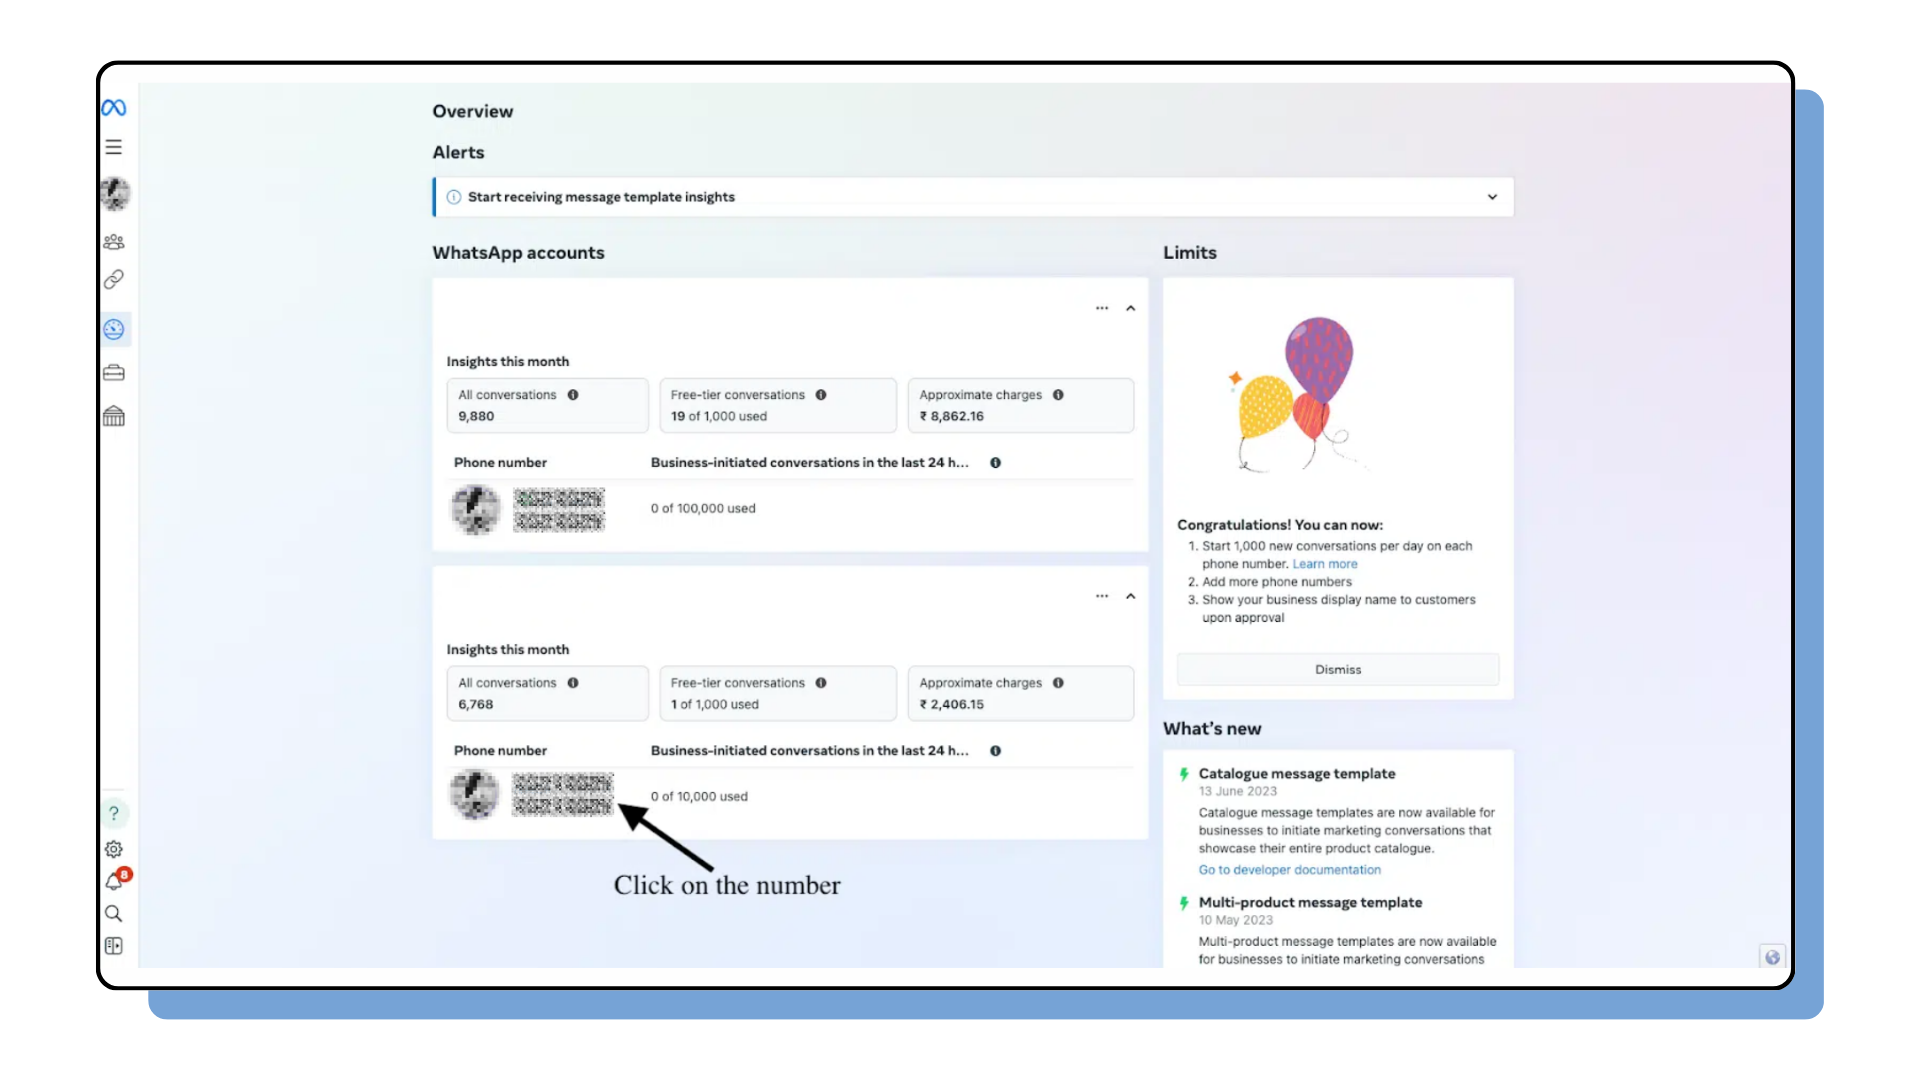This screenshot has width=1920, height=1080.
Task: Click profile picture of second phone number
Action: tap(474, 795)
